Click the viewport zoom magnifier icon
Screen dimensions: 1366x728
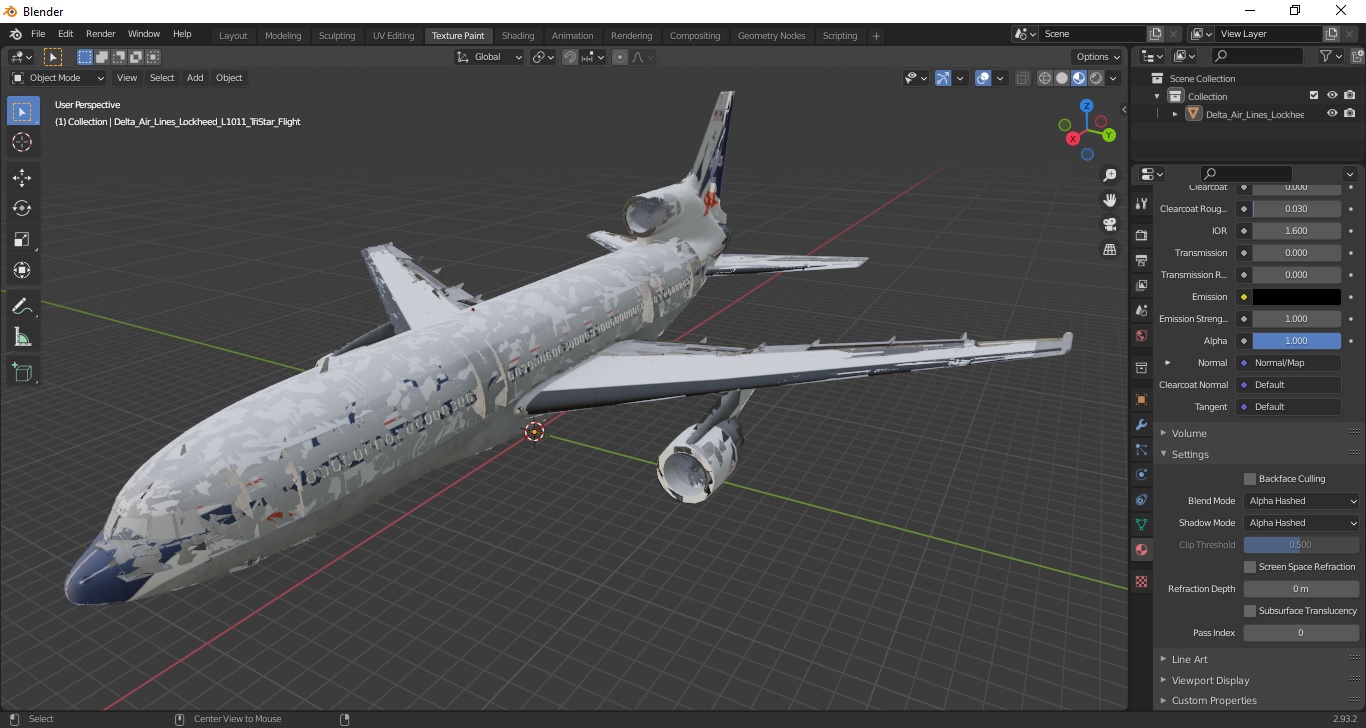(x=1109, y=175)
